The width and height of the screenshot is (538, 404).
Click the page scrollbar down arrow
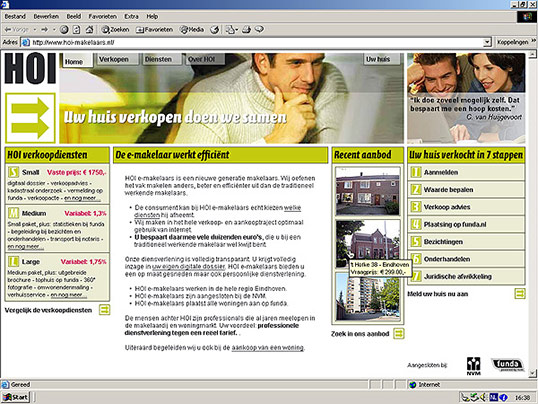(533, 374)
